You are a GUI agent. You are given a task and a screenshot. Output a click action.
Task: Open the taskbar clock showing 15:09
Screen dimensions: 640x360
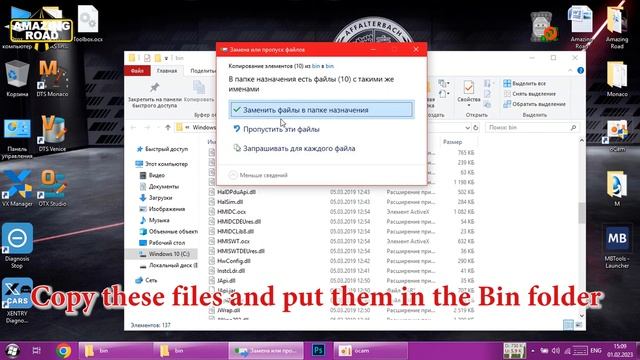point(620,351)
